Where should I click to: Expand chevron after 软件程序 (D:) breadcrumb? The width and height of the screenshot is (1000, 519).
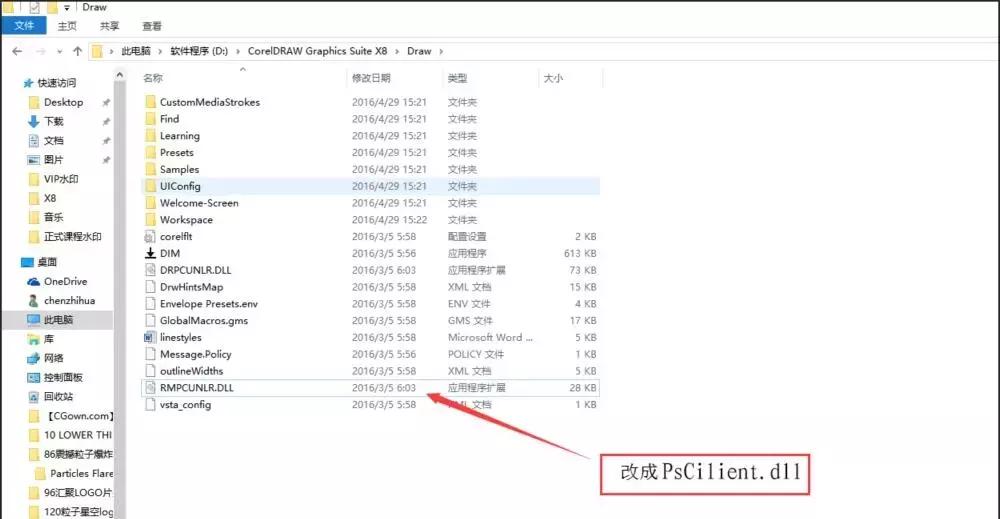pos(238,51)
